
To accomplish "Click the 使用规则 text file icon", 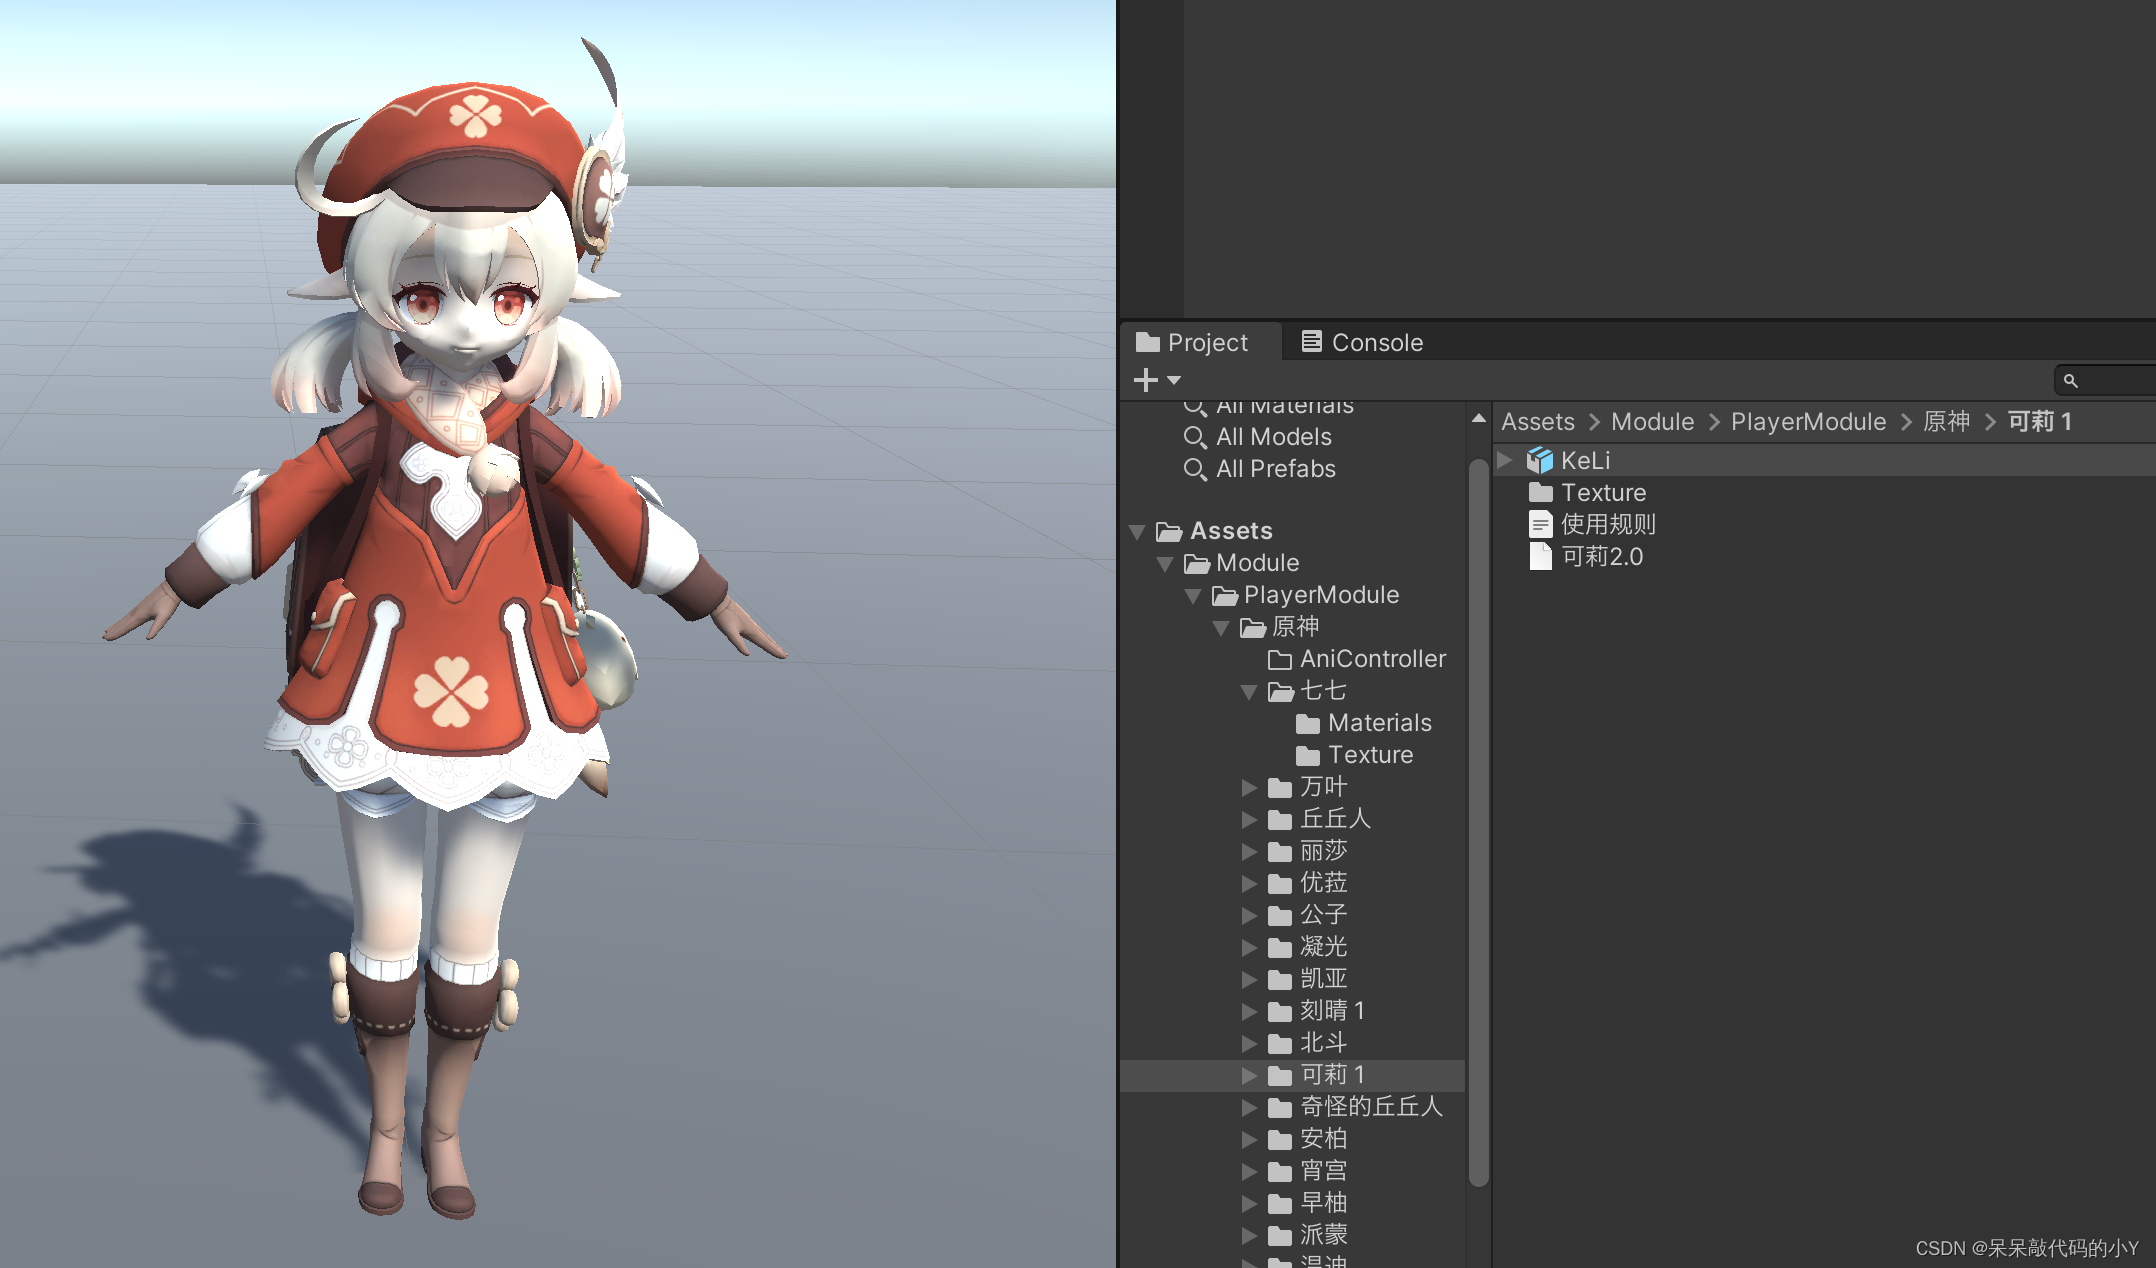I will tap(1541, 524).
